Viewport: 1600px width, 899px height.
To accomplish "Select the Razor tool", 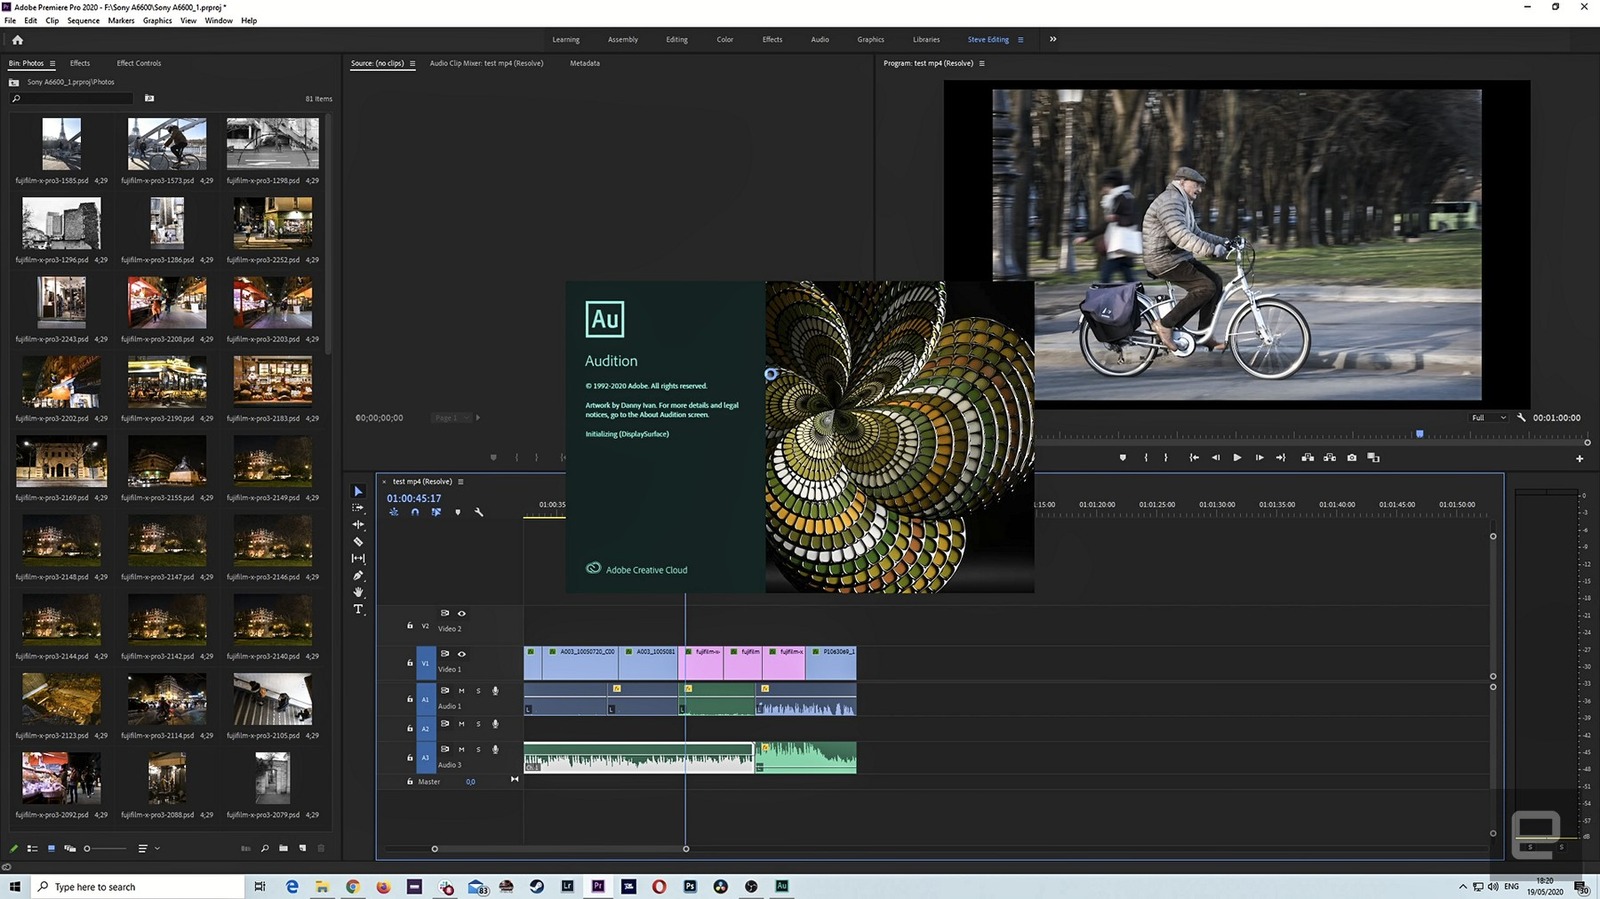I will [358, 542].
